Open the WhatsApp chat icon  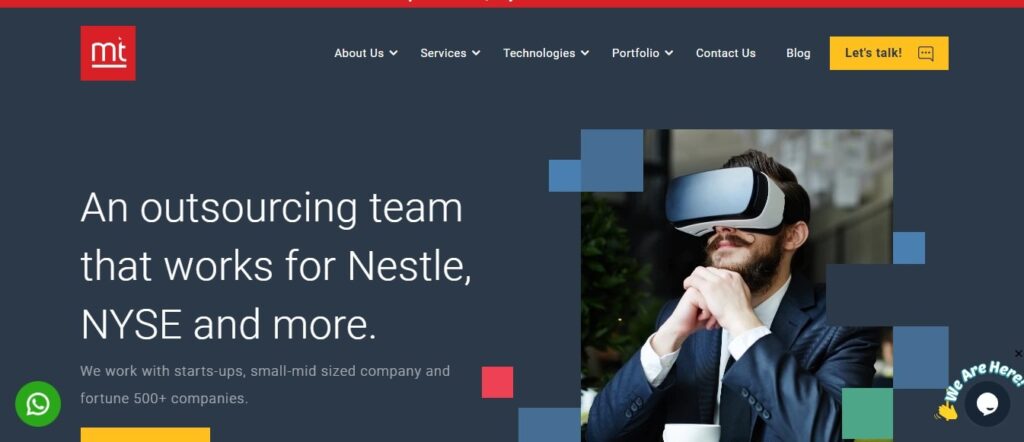(38, 404)
